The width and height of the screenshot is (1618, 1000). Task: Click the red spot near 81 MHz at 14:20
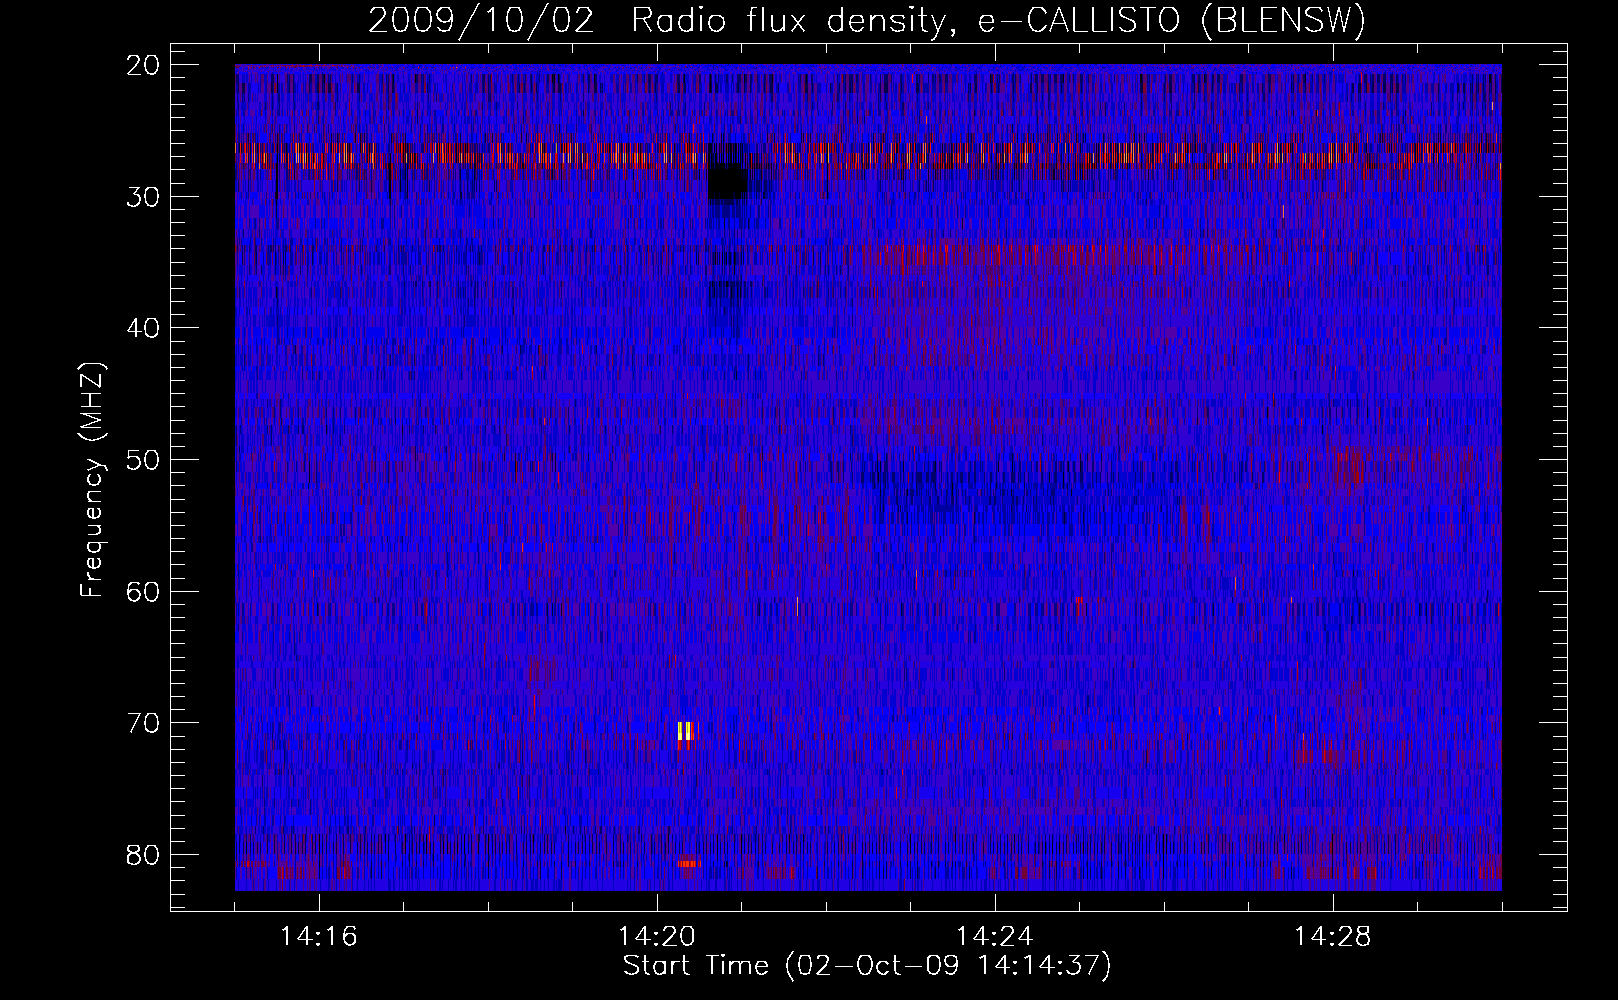coord(689,863)
